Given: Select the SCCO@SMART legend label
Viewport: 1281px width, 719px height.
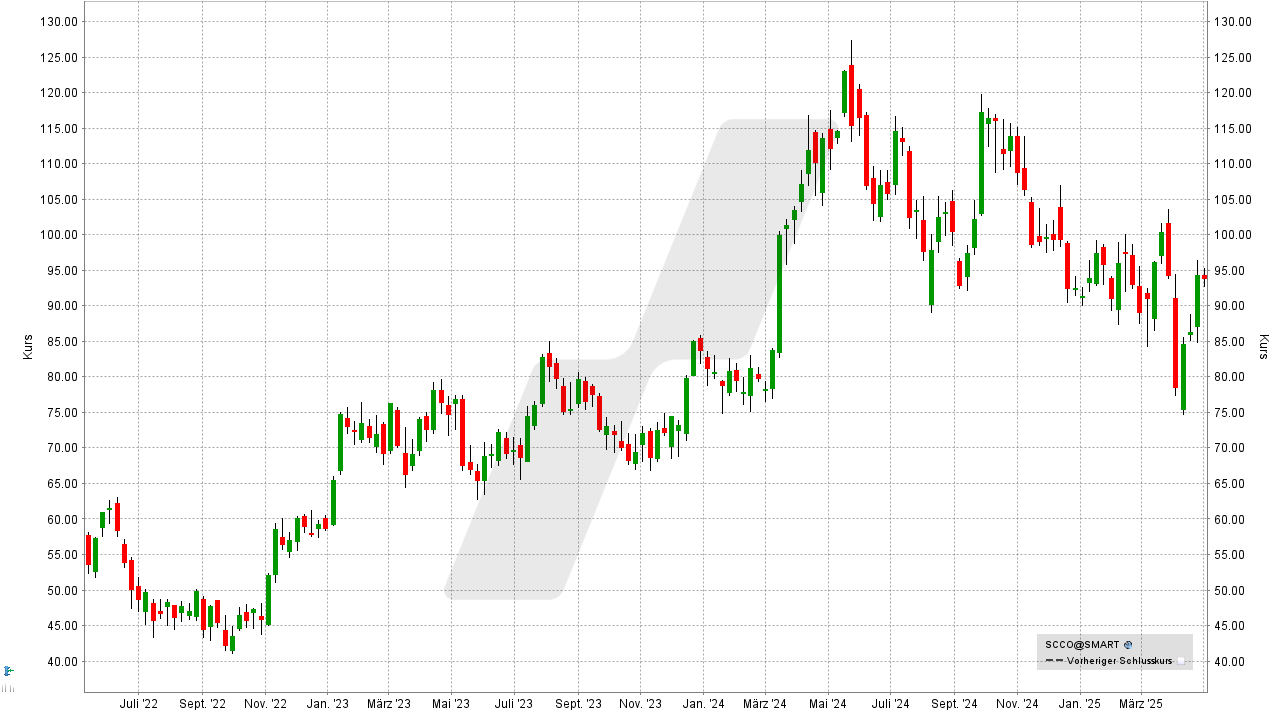Looking at the screenshot, I should (x=1082, y=645).
